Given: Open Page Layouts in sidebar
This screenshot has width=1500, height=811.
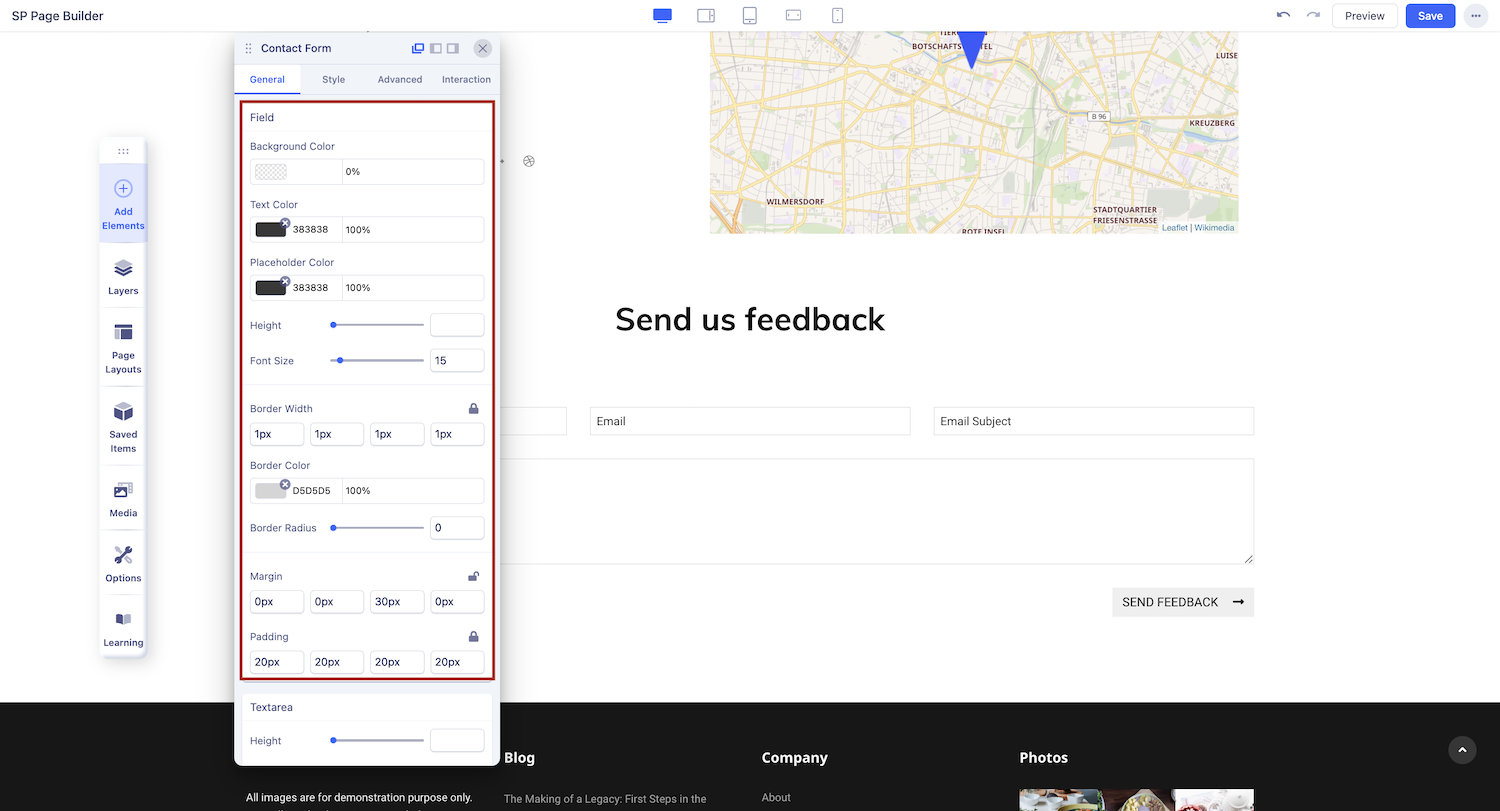Looking at the screenshot, I should [x=123, y=348].
